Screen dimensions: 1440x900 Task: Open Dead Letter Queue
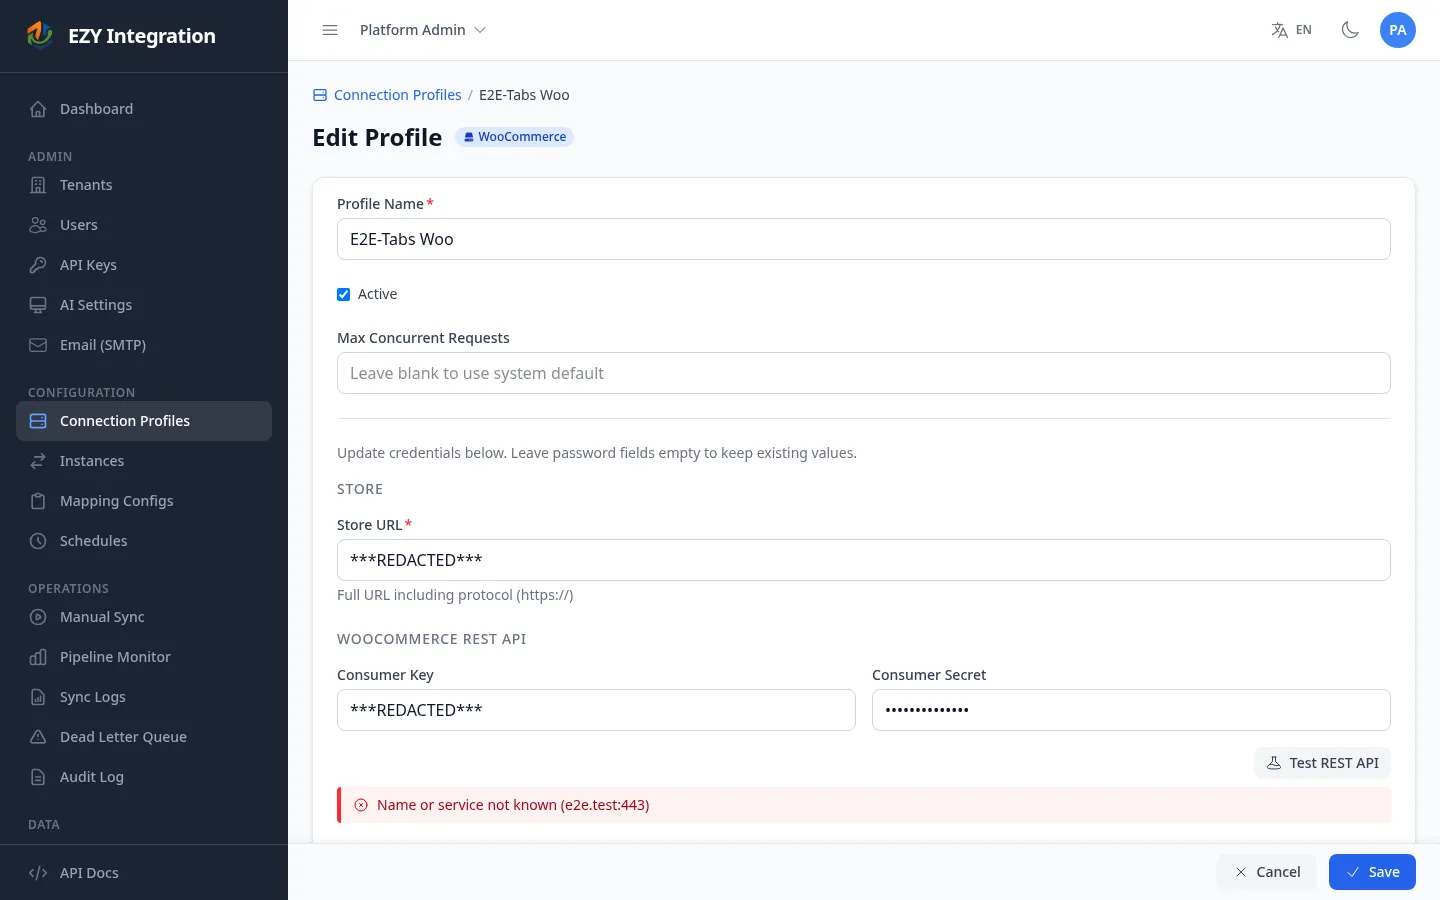tap(144, 737)
